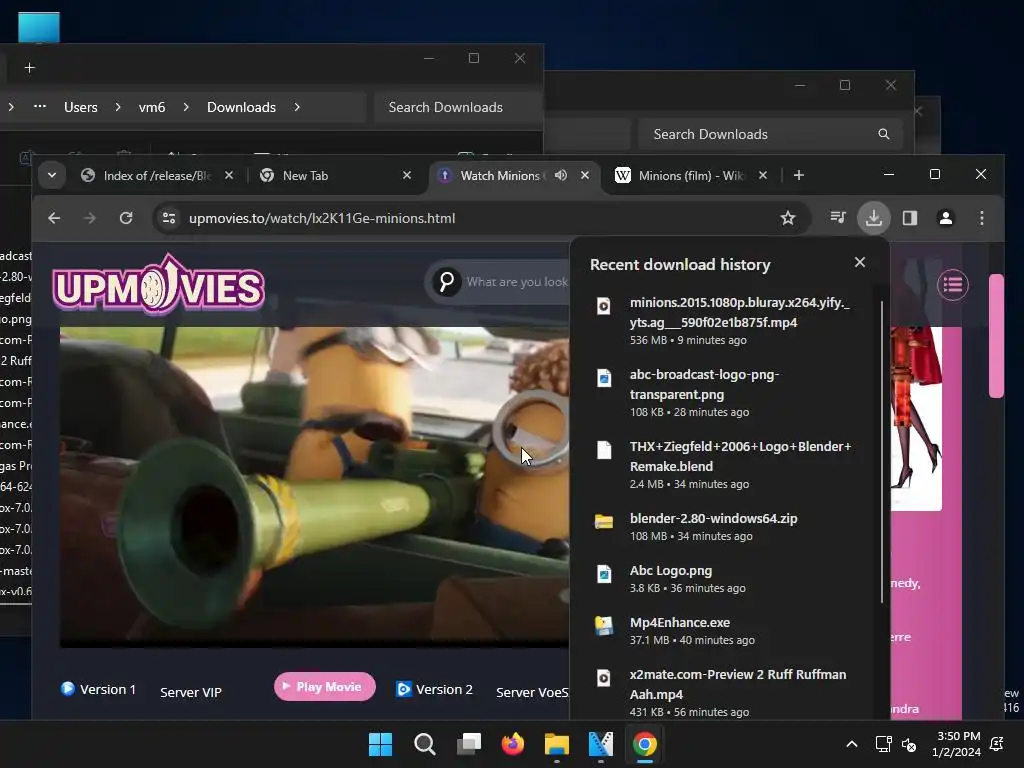The width and height of the screenshot is (1024, 768).
Task: Click the page vertical scrollbar thumb
Action: pyautogui.click(x=996, y=336)
